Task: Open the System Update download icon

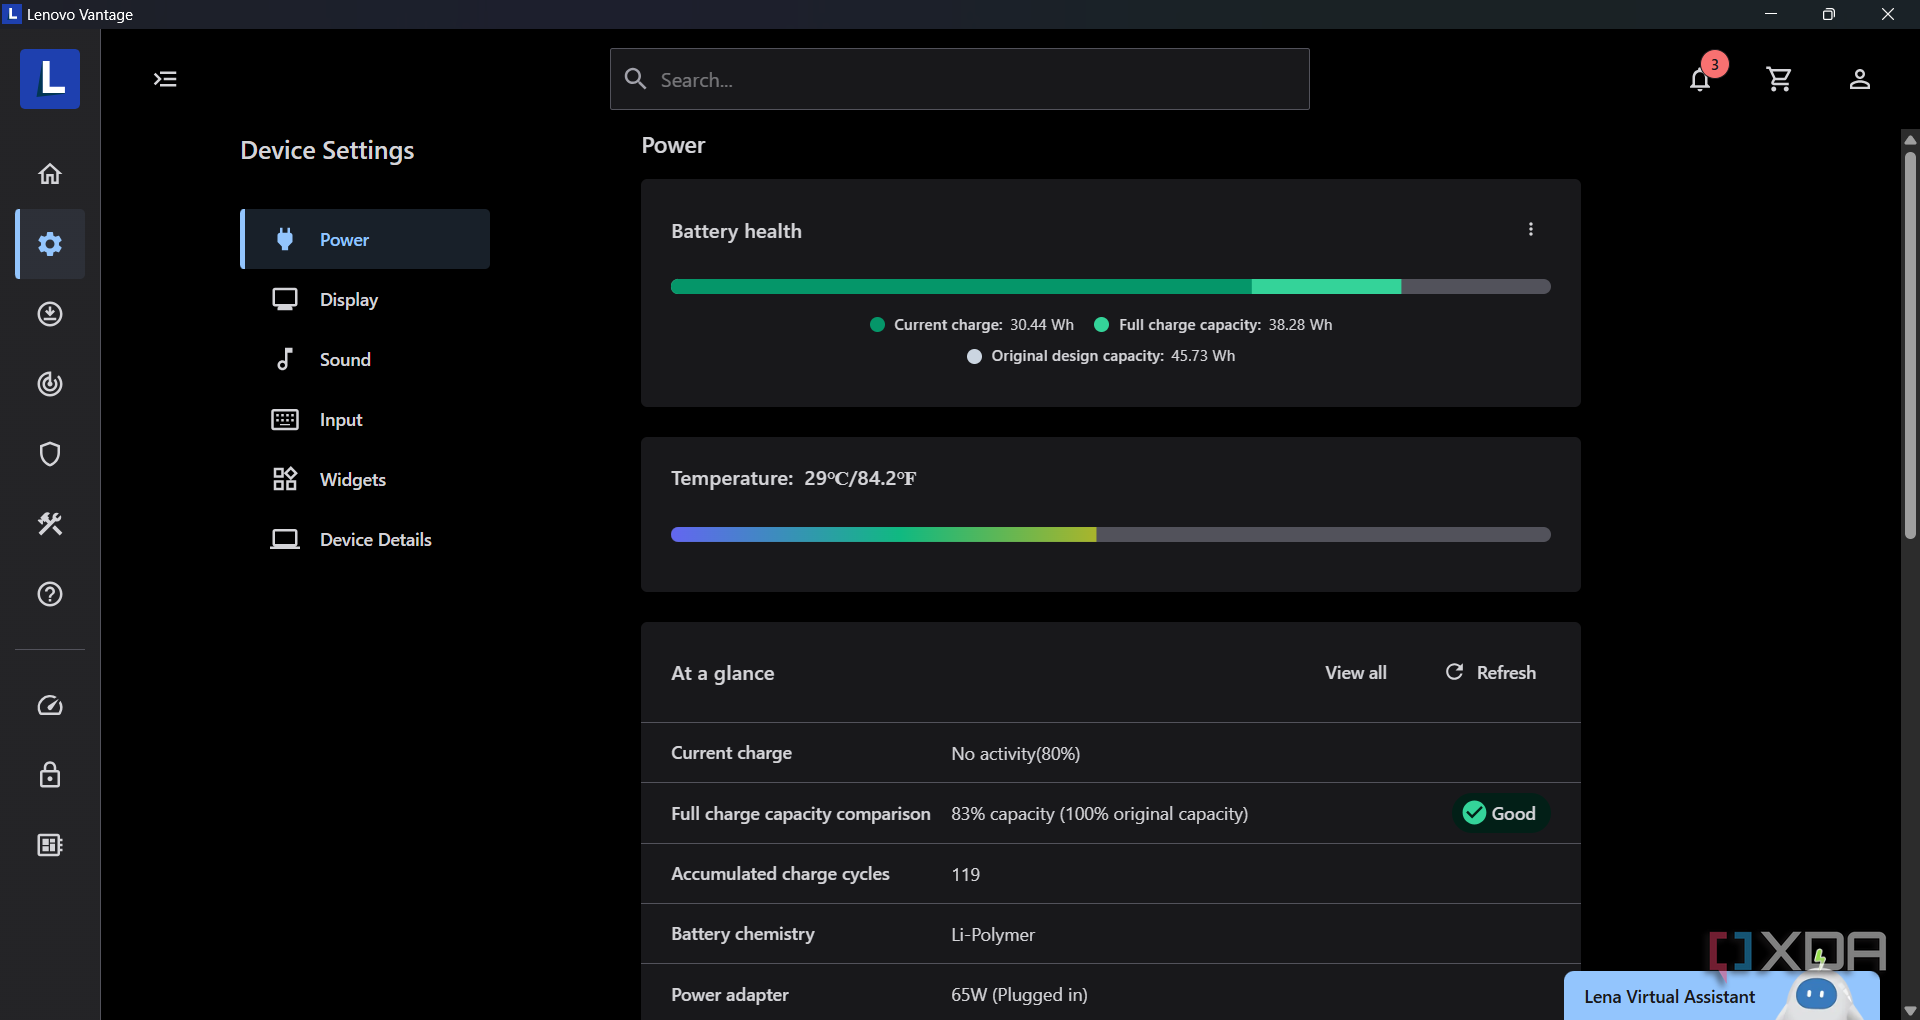Action: (50, 314)
